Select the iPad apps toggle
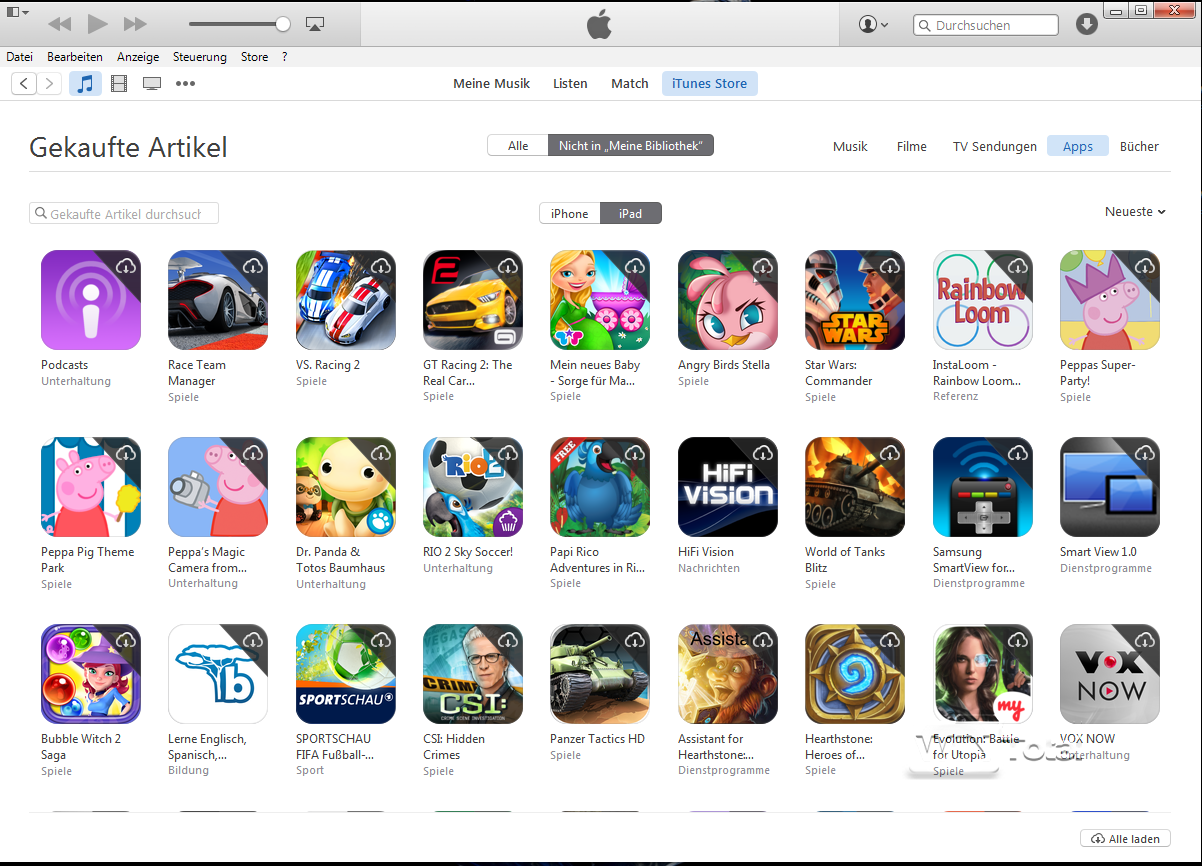The image size is (1202, 866). [x=630, y=213]
